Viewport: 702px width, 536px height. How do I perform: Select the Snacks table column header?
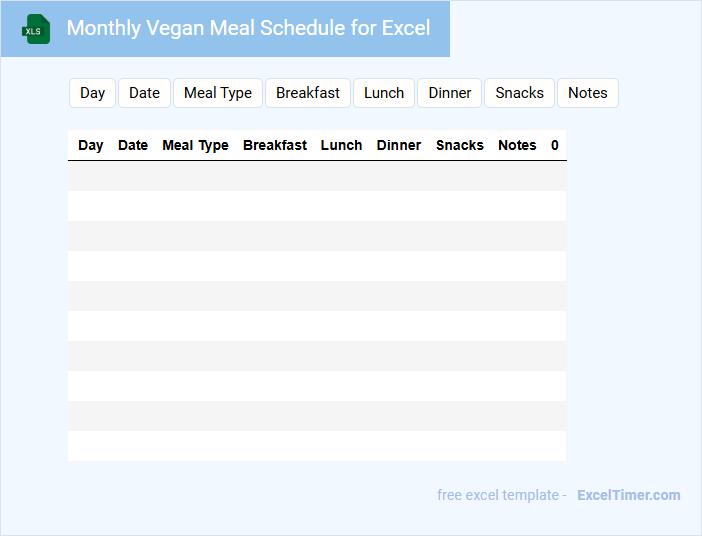tap(460, 145)
